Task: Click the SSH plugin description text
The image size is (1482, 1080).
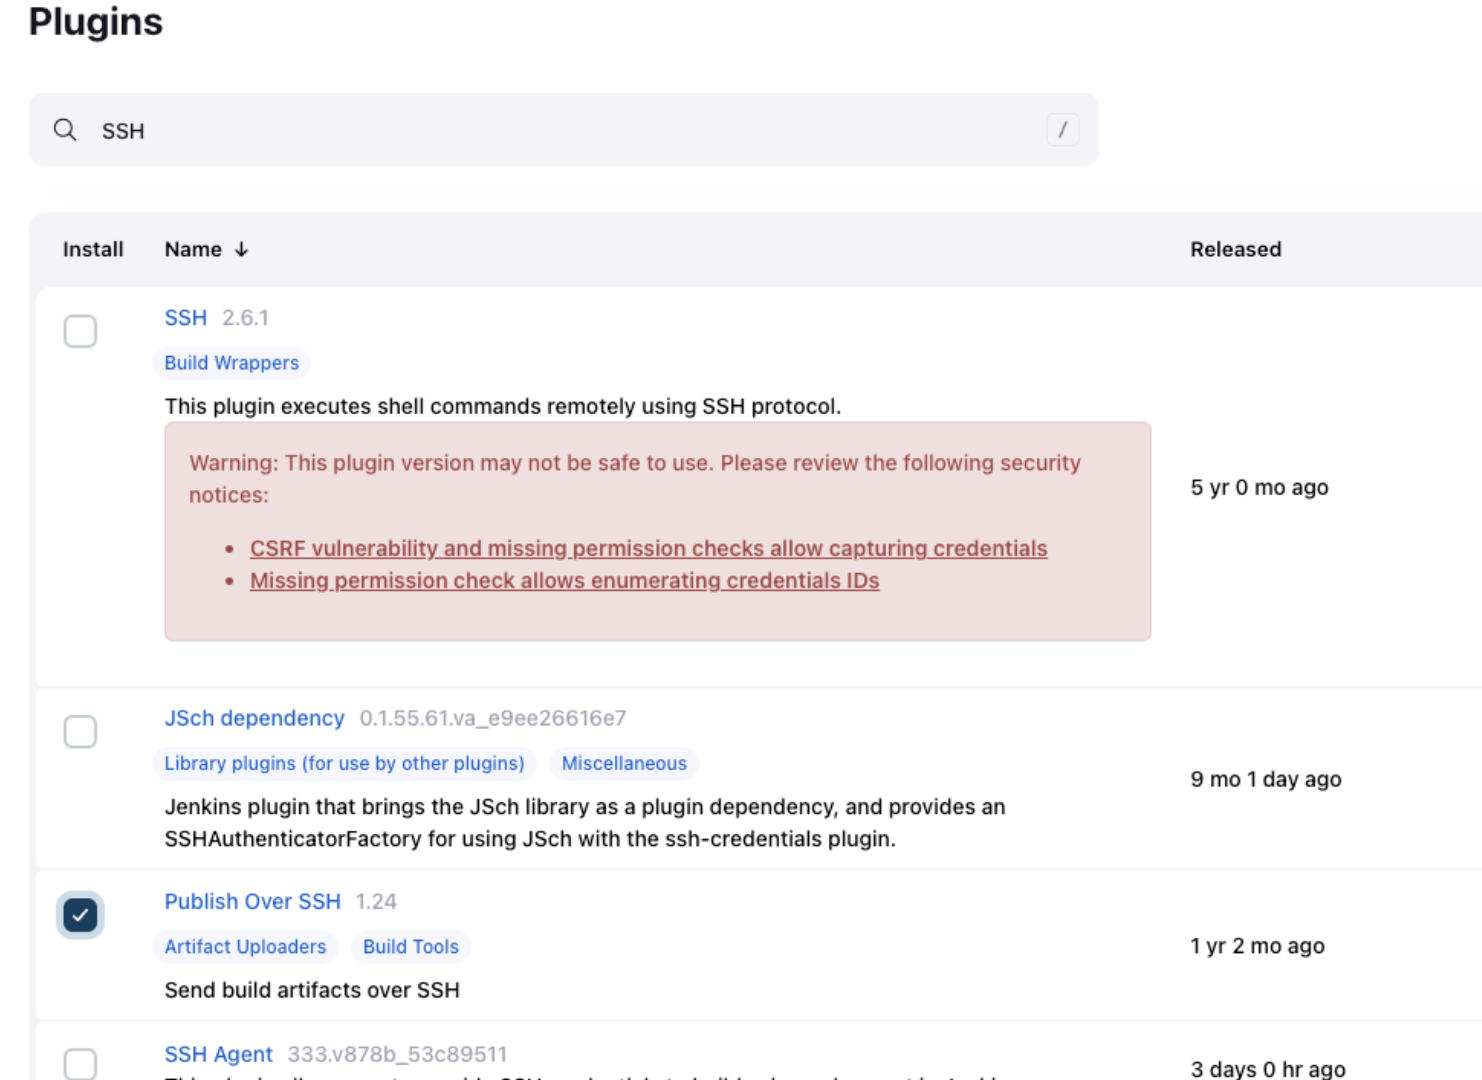Action: [x=503, y=407]
